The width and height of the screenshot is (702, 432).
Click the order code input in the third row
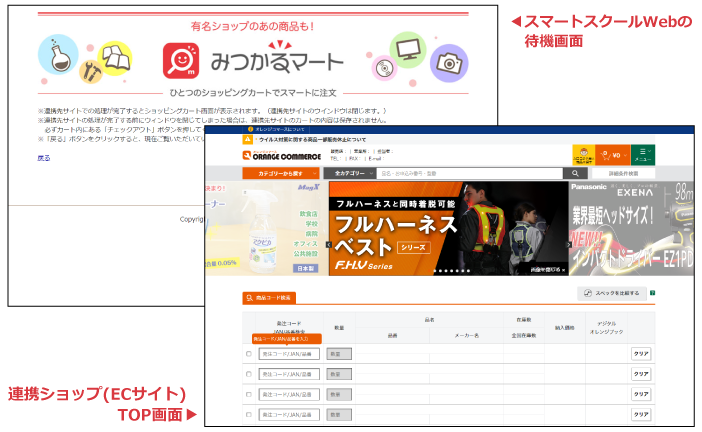(x=289, y=394)
